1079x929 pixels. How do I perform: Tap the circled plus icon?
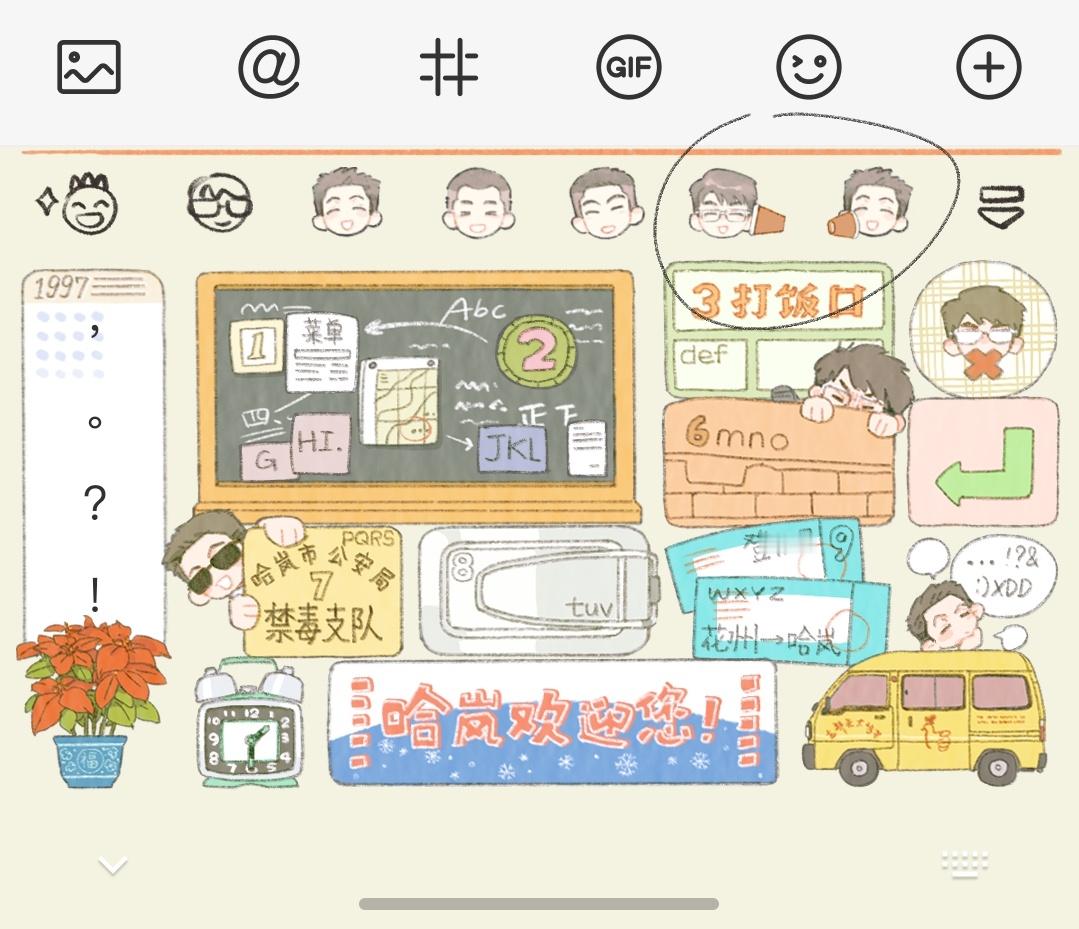click(989, 67)
